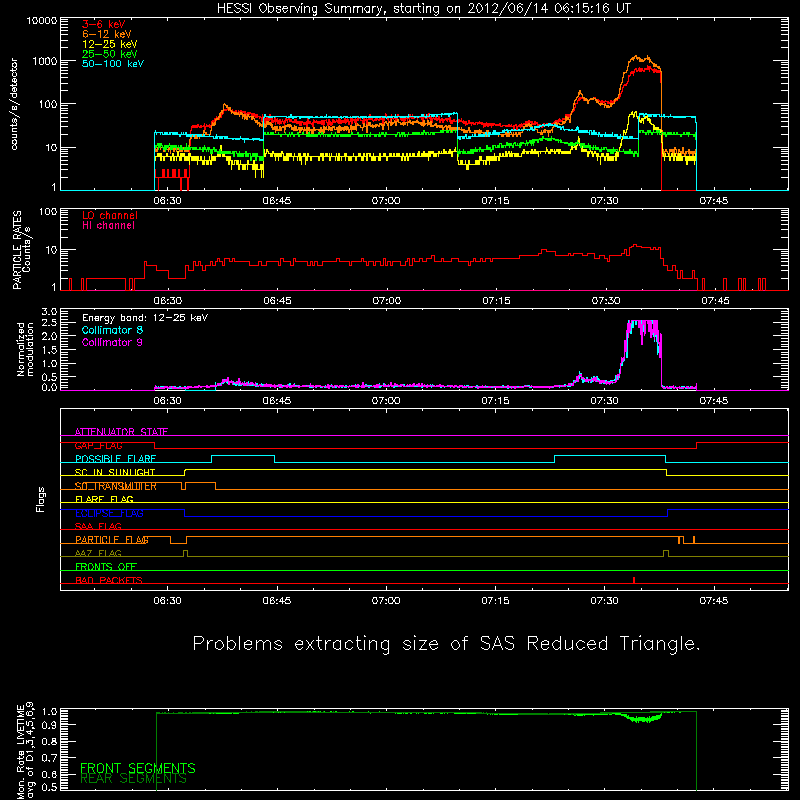Select the PARTICLE_FLAG label
800x800 pixels.
point(112,540)
